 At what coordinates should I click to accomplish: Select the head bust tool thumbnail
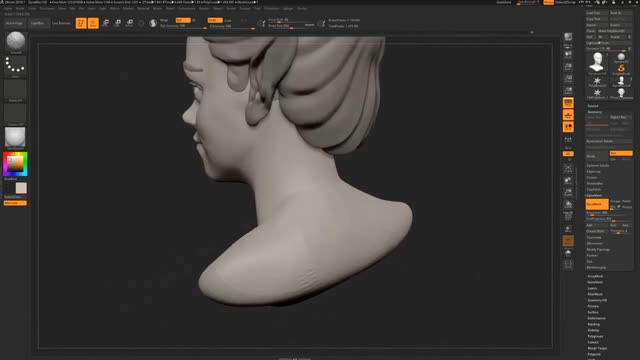point(597,63)
